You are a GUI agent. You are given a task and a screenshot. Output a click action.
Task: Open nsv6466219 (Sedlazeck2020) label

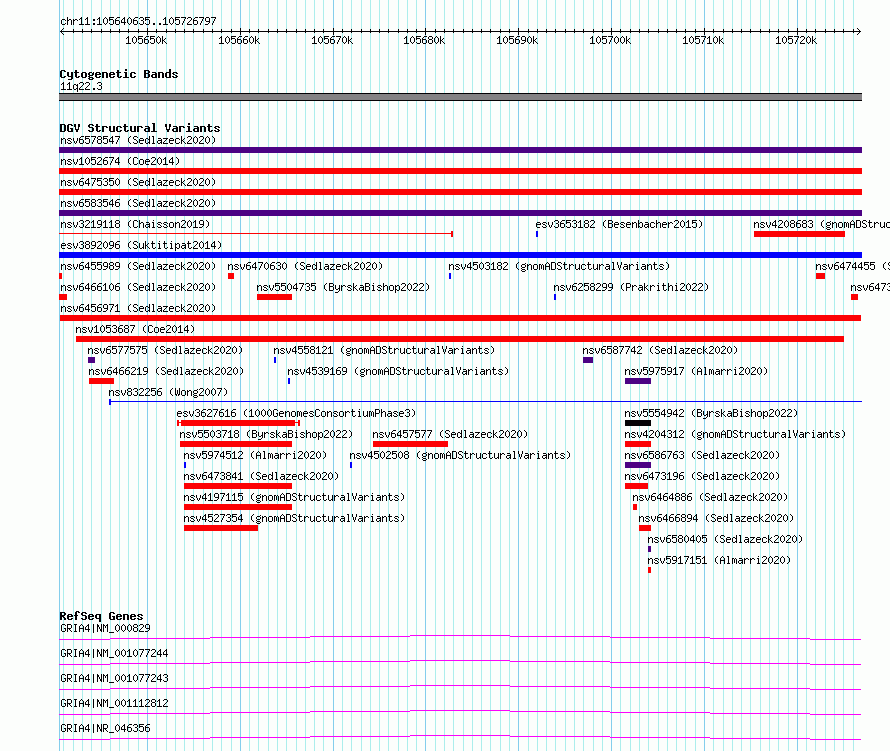(x=166, y=371)
